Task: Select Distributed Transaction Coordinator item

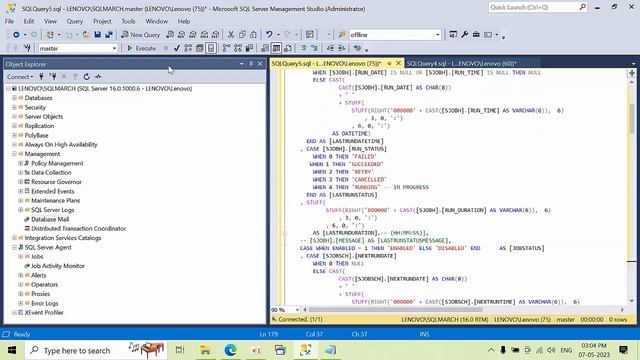Action: pos(78,229)
